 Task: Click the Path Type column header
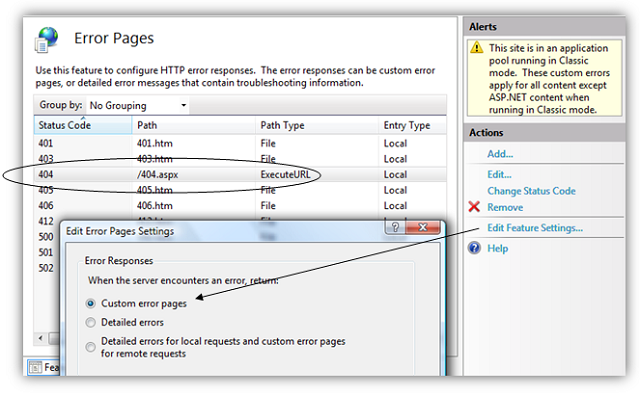tap(317, 125)
